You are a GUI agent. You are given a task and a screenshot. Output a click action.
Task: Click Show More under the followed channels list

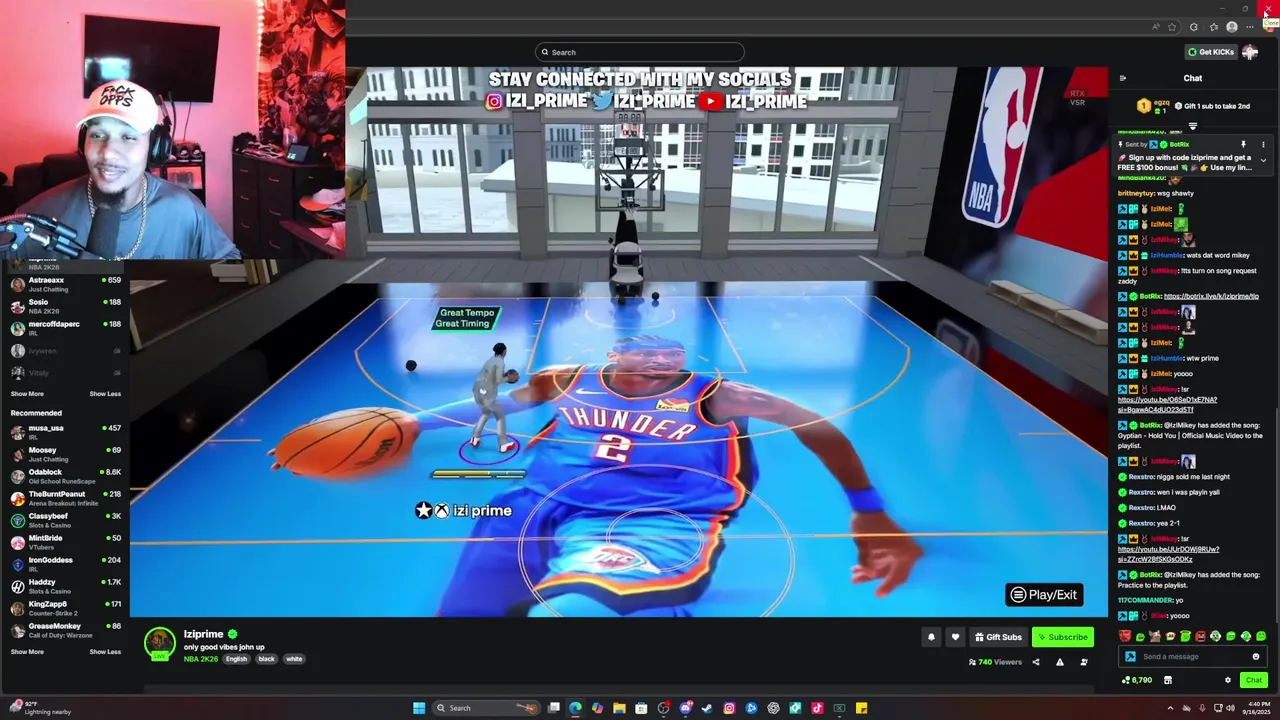point(27,394)
